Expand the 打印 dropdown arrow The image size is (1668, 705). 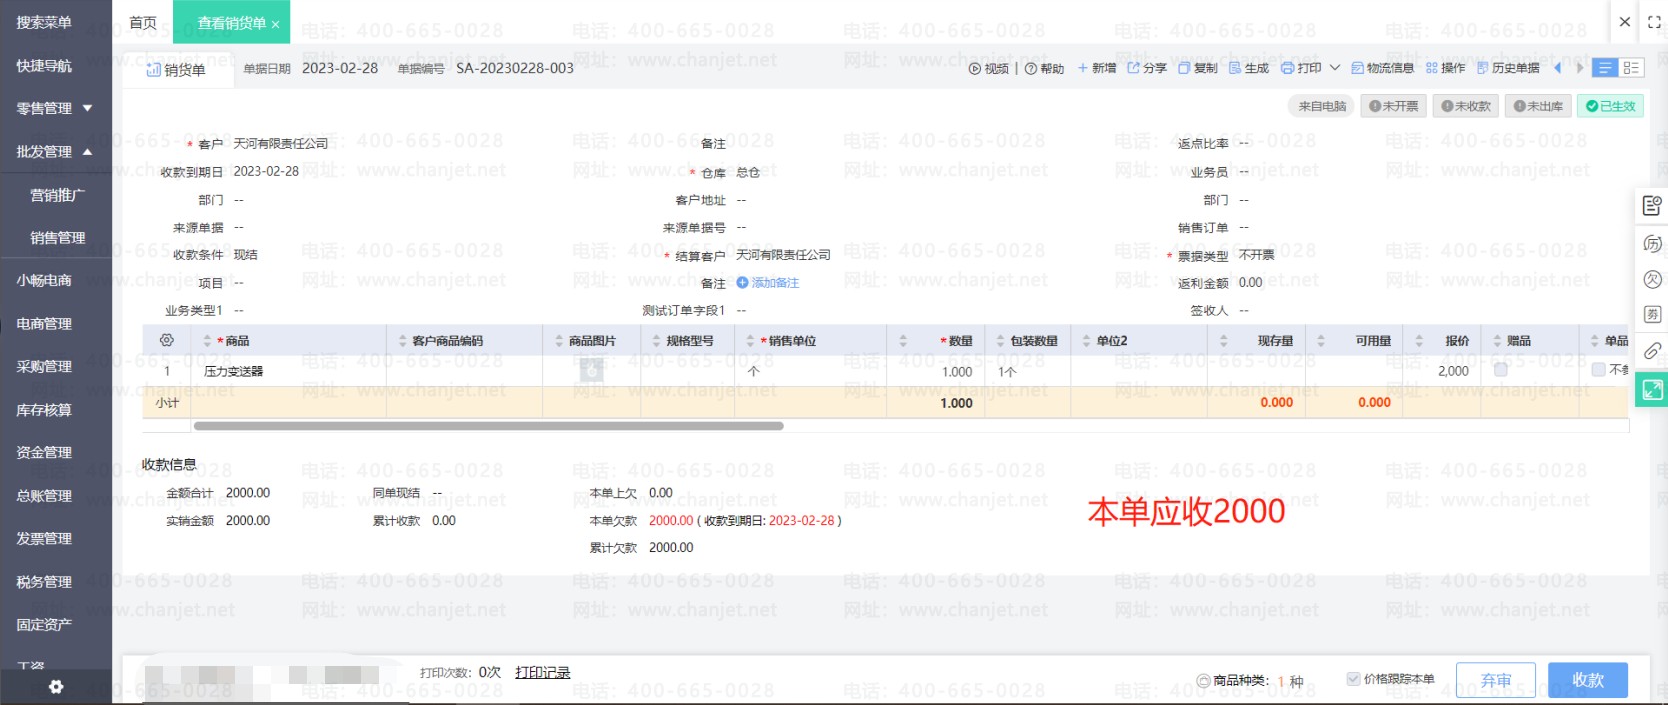tap(1334, 68)
